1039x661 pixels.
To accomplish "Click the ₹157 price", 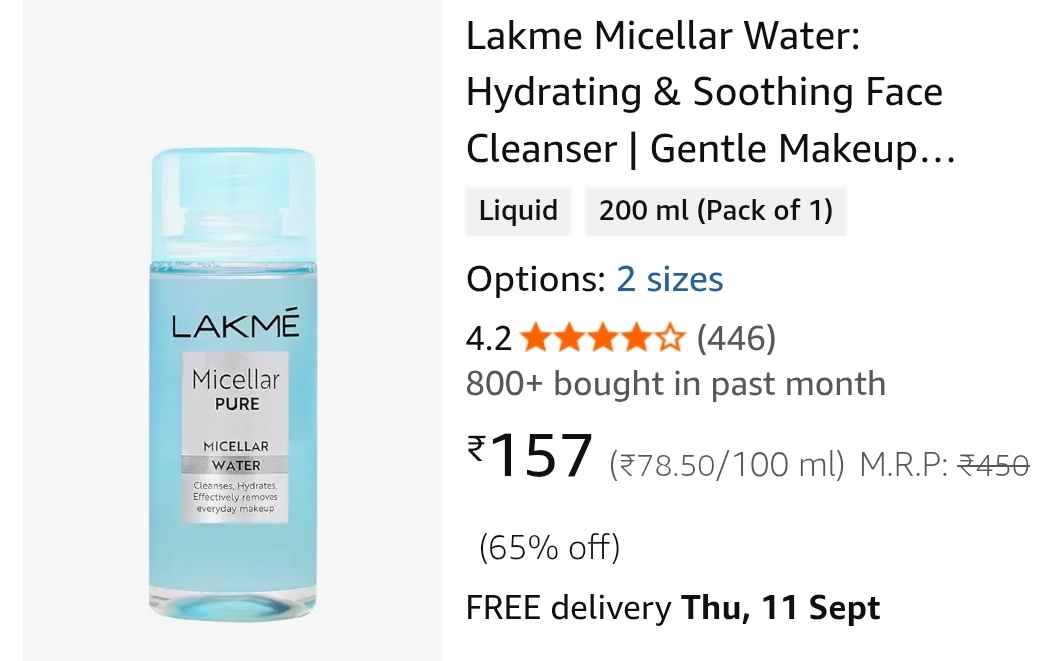I will tap(529, 455).
